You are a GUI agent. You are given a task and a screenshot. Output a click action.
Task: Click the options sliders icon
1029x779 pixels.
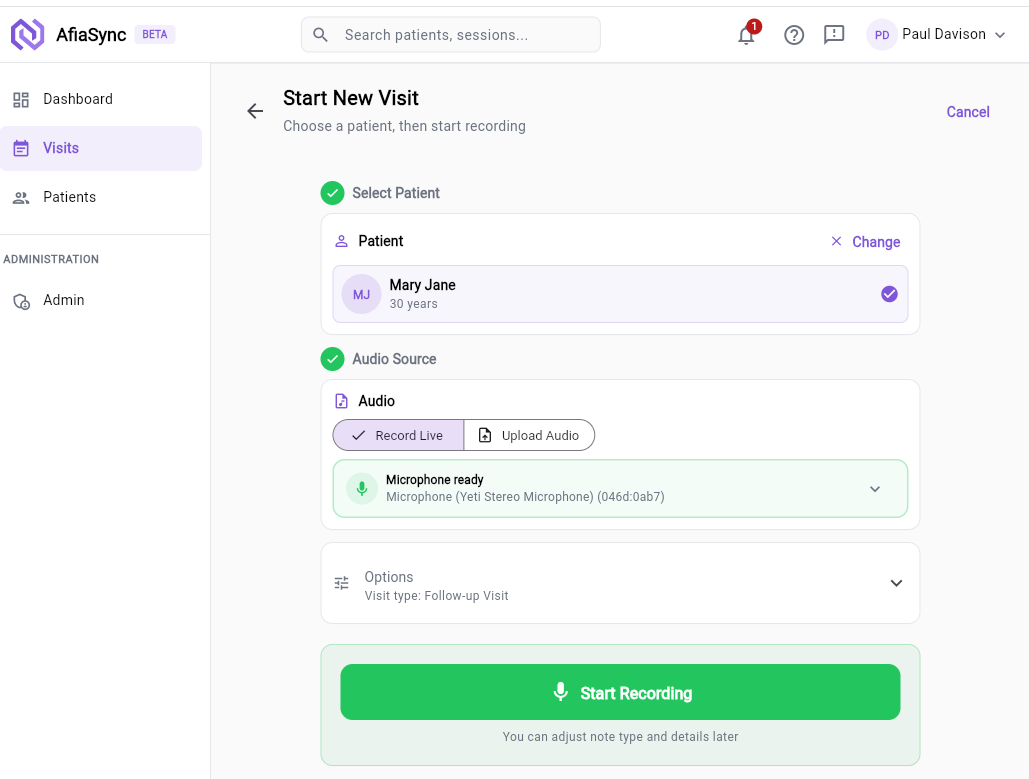point(340,582)
